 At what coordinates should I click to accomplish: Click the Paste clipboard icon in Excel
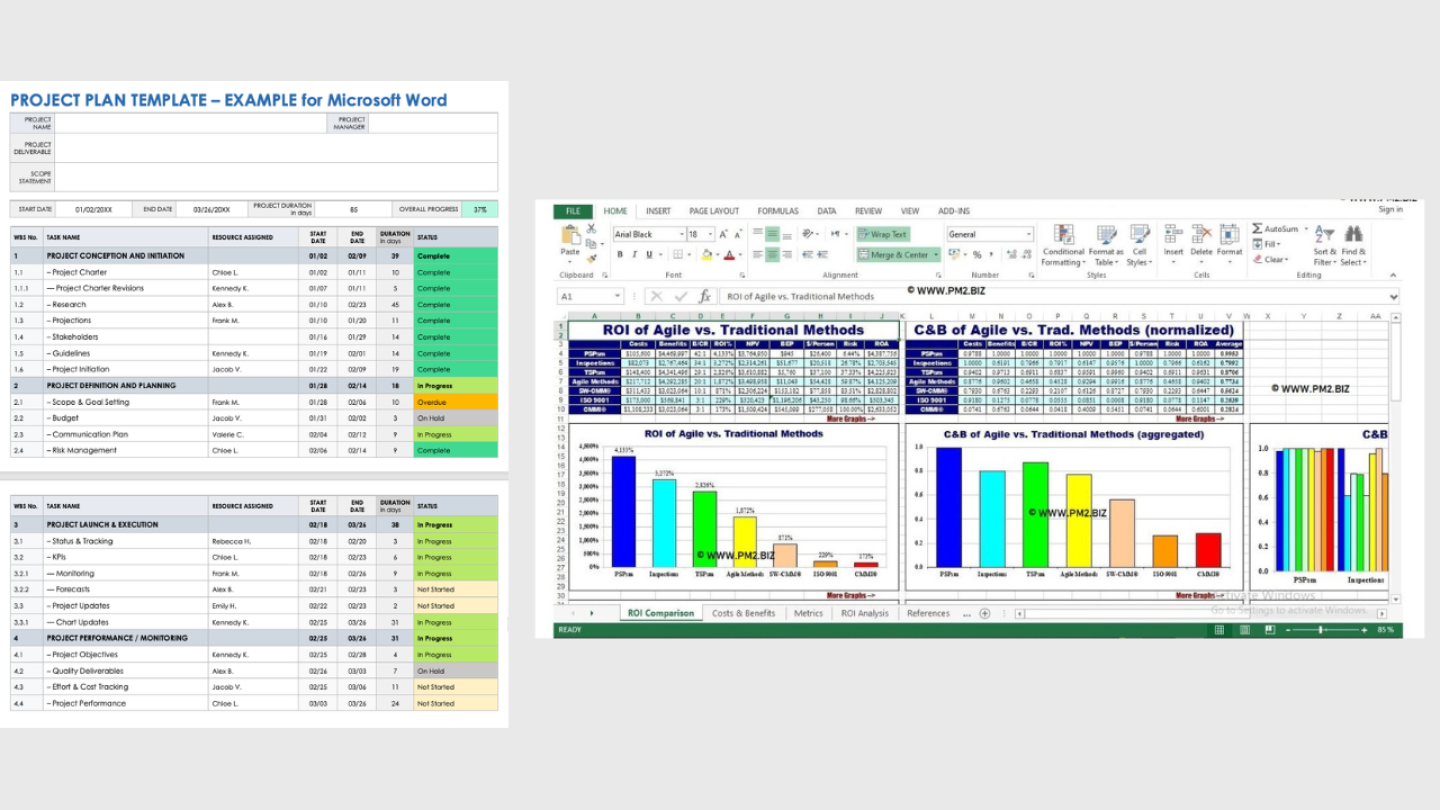pyautogui.click(x=571, y=235)
